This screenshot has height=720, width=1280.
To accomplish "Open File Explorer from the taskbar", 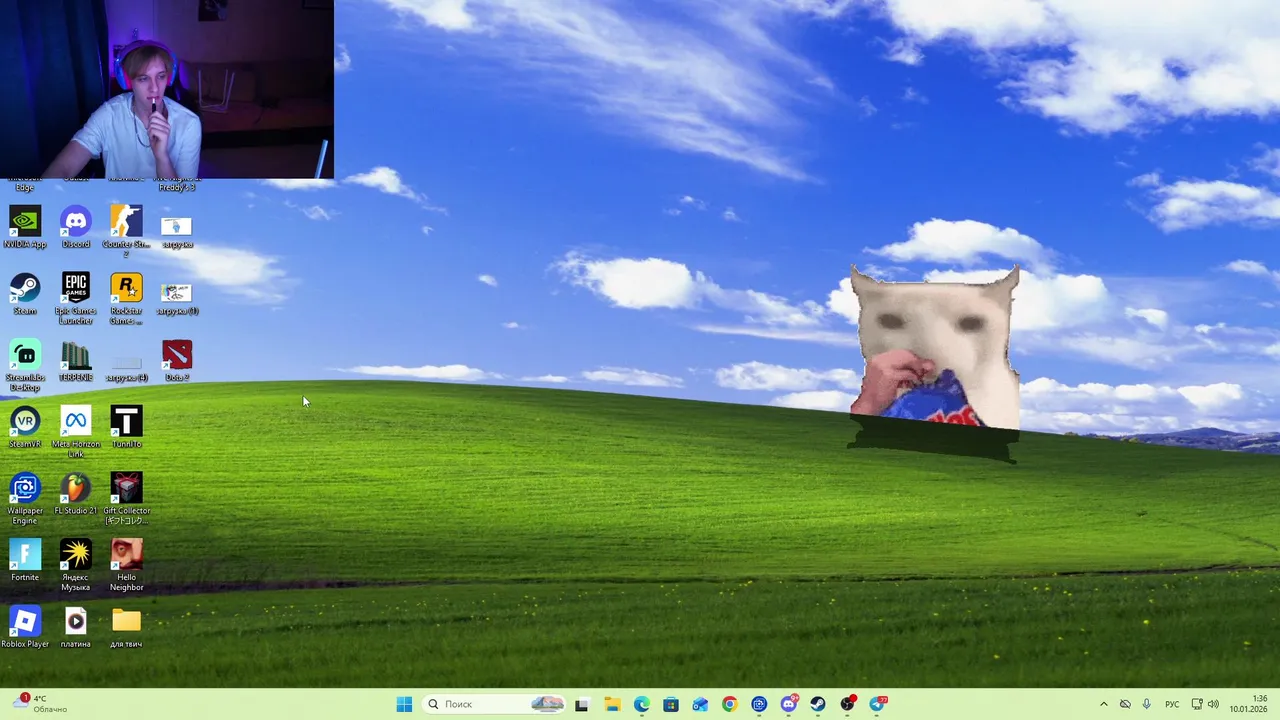I will pyautogui.click(x=611, y=704).
